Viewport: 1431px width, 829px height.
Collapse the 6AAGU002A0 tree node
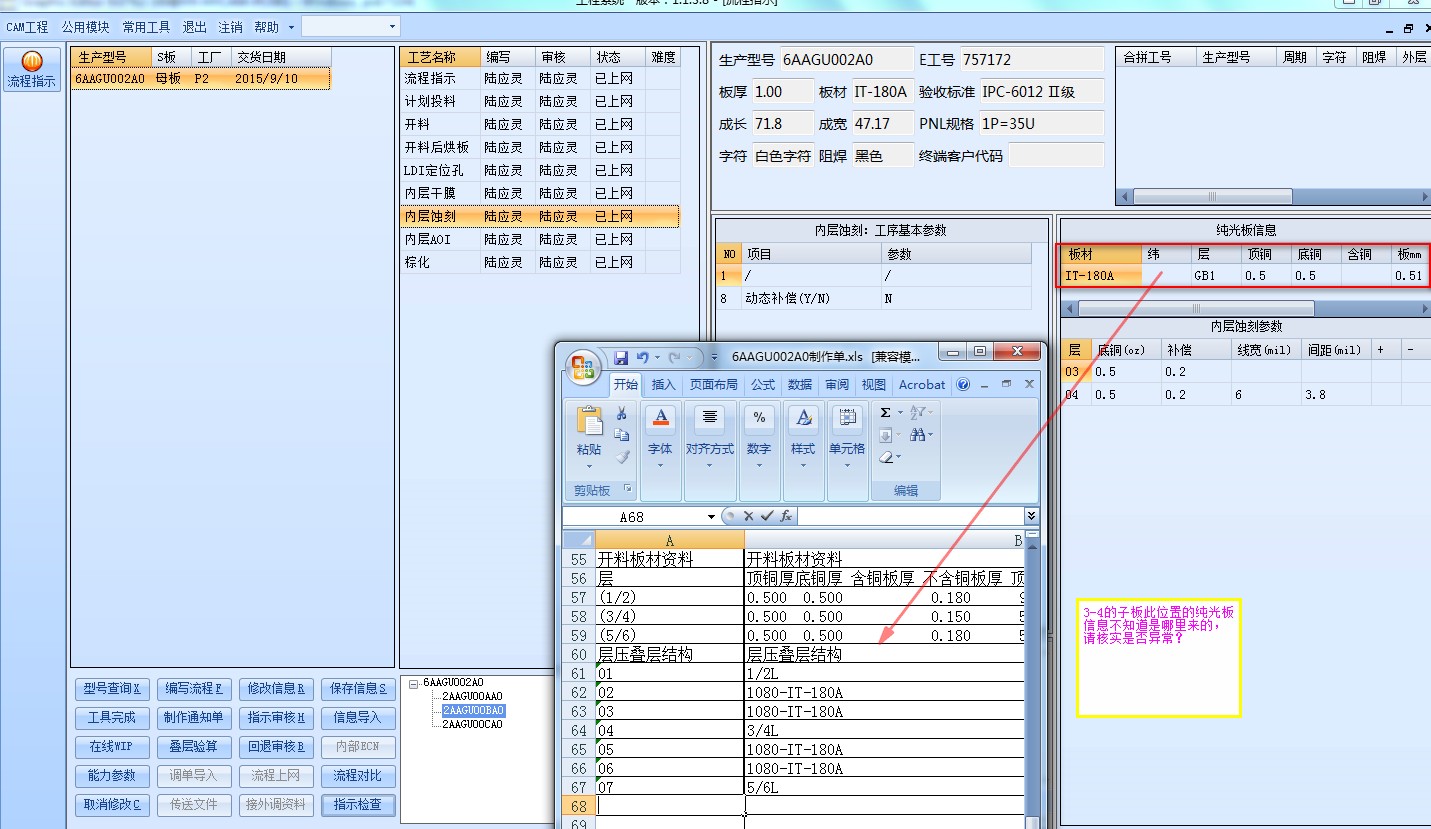[x=415, y=683]
